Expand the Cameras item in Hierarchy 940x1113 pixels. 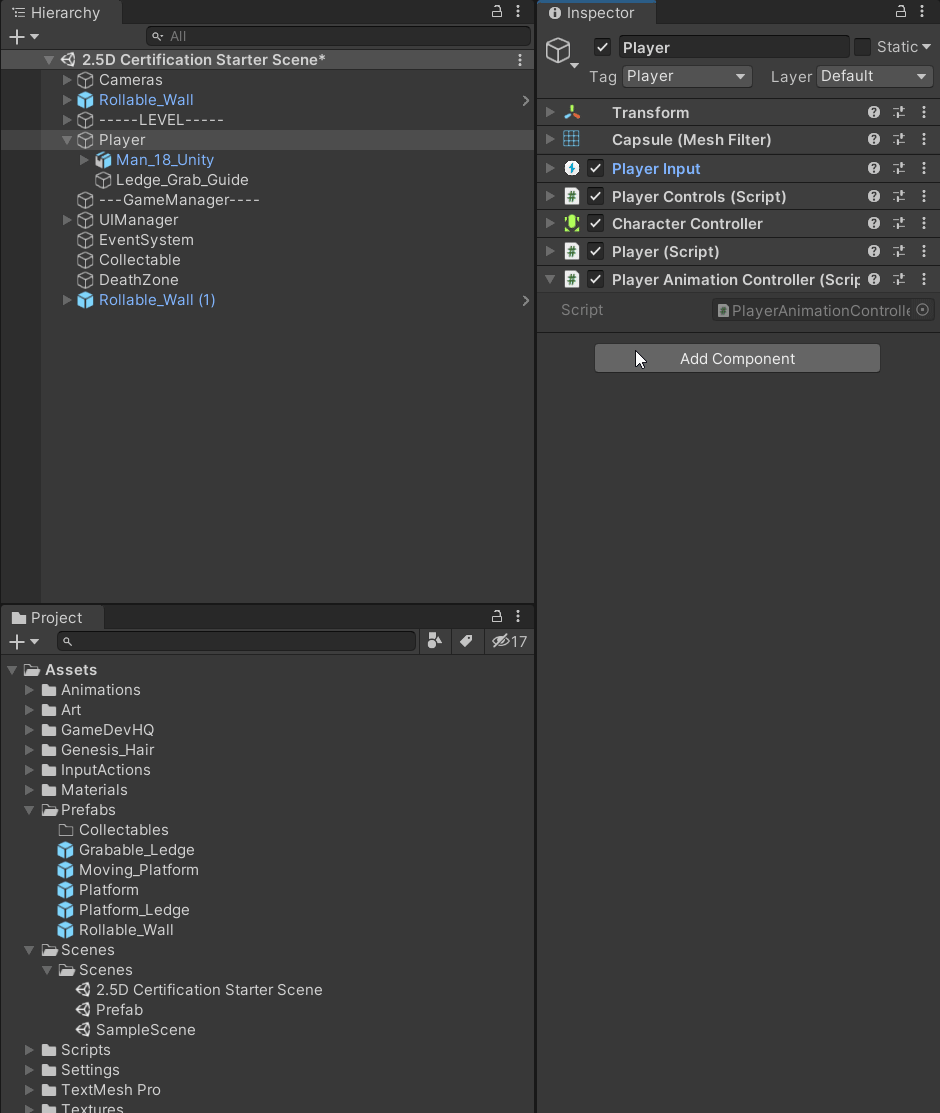[66, 80]
